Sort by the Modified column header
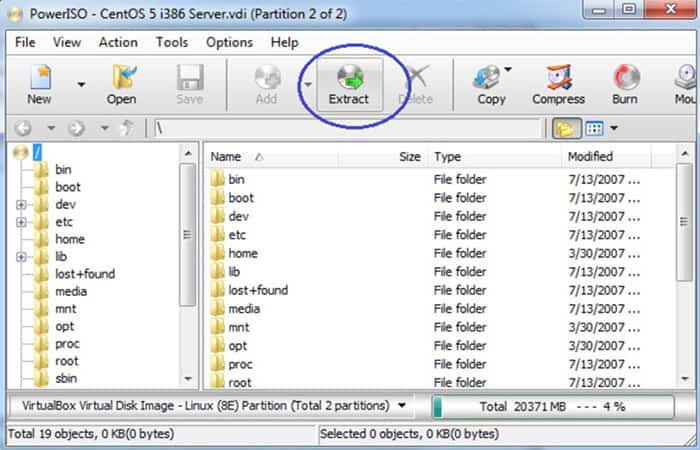The height and width of the screenshot is (450, 700). (x=606, y=157)
